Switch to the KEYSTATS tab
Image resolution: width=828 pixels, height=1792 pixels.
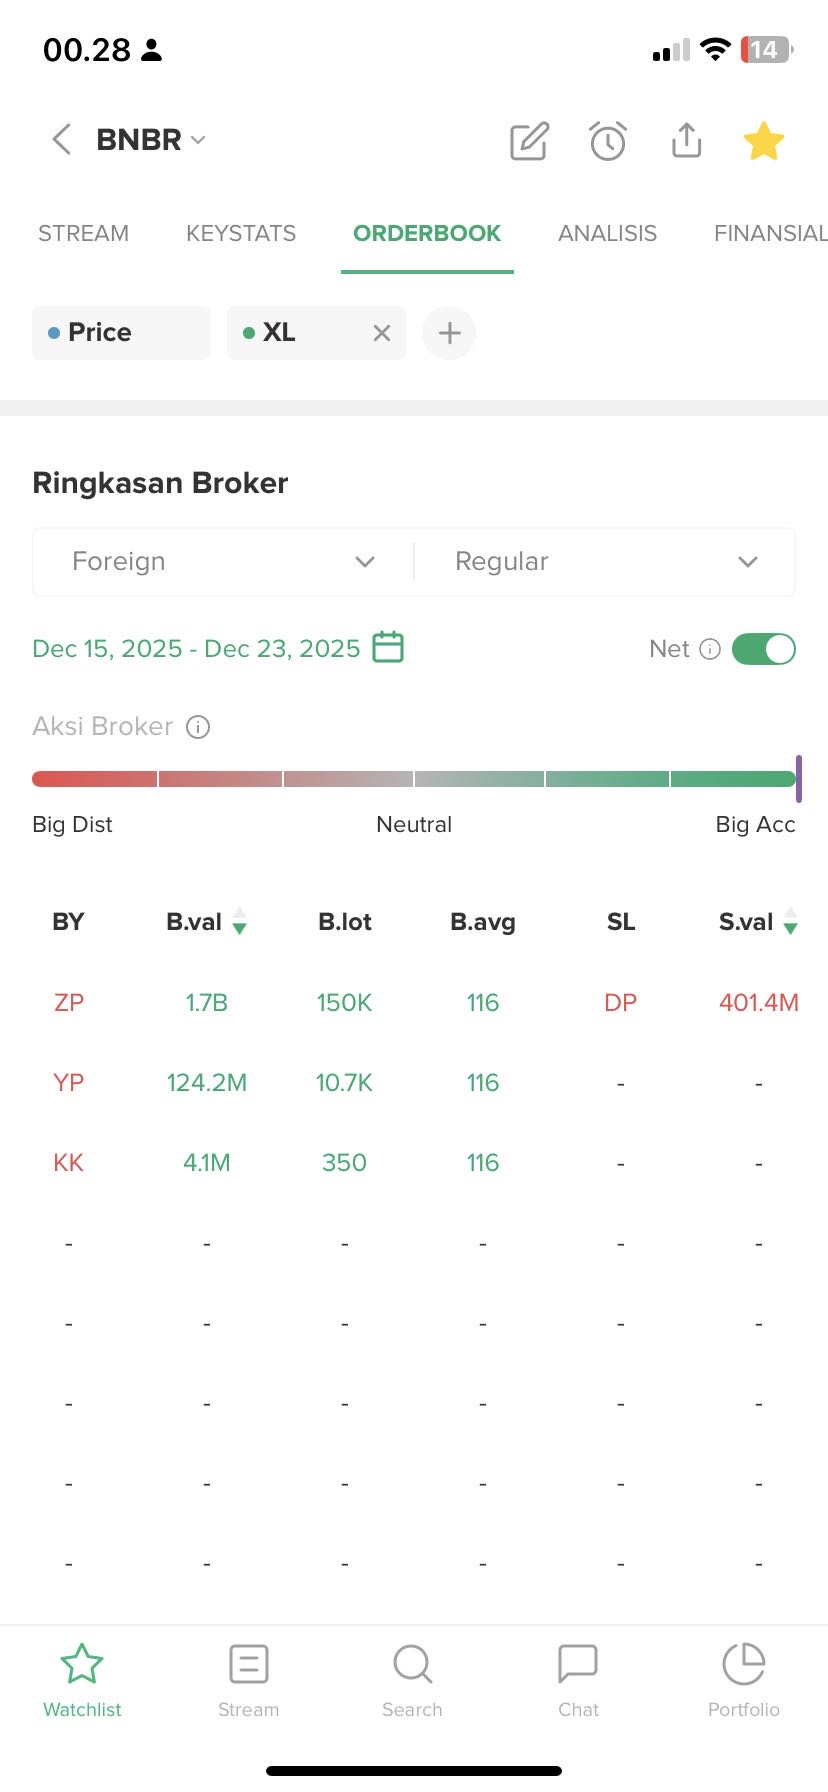241,234
